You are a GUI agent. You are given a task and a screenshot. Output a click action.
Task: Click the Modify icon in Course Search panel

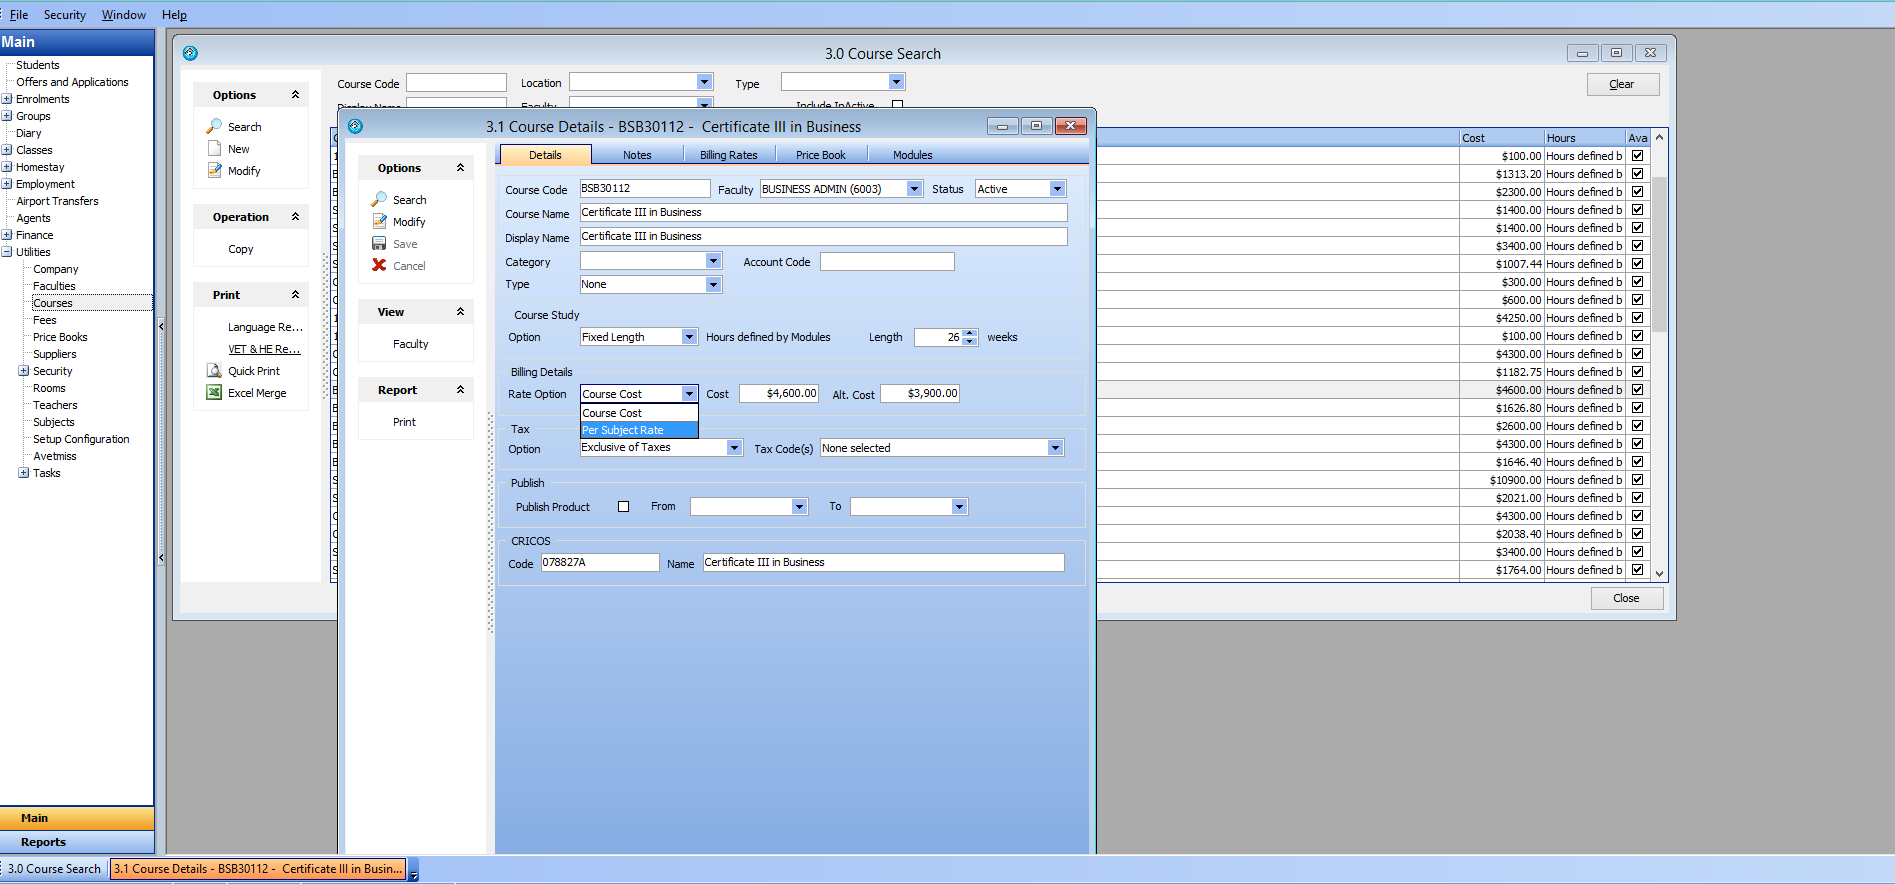click(x=214, y=171)
